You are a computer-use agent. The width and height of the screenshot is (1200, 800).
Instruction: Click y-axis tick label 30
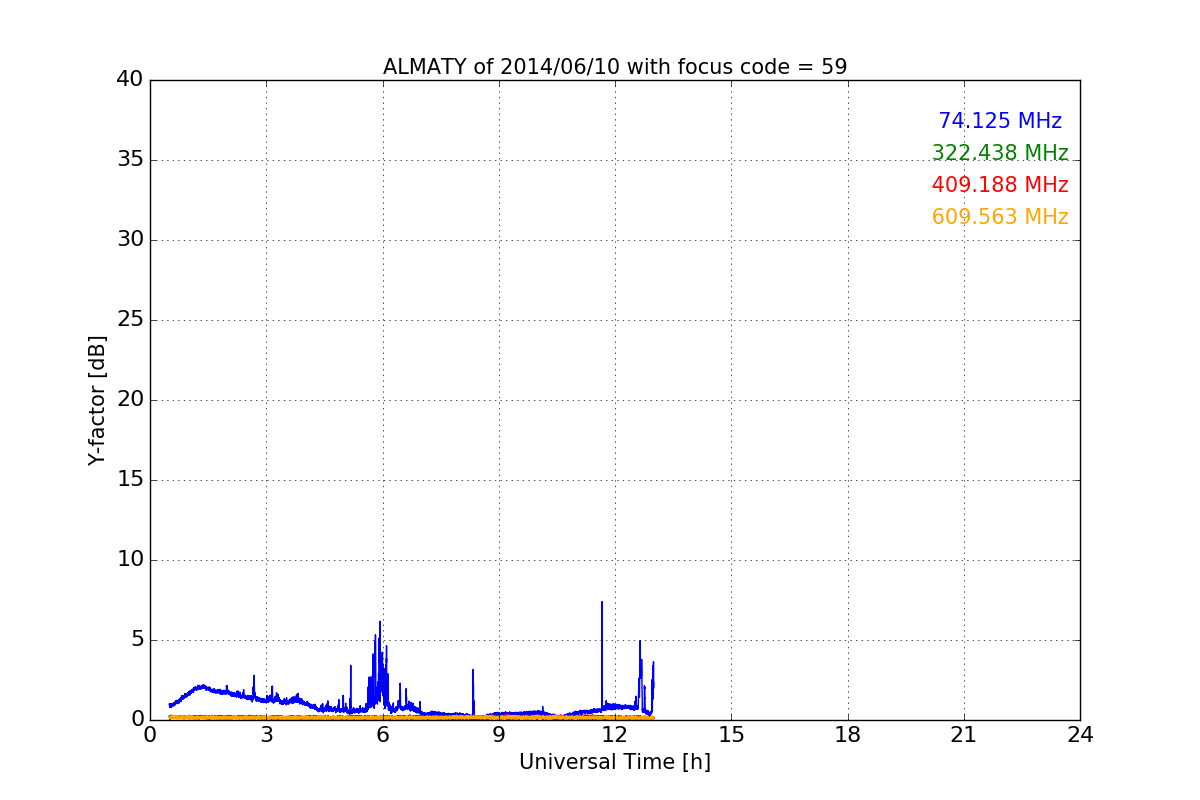click(130, 240)
